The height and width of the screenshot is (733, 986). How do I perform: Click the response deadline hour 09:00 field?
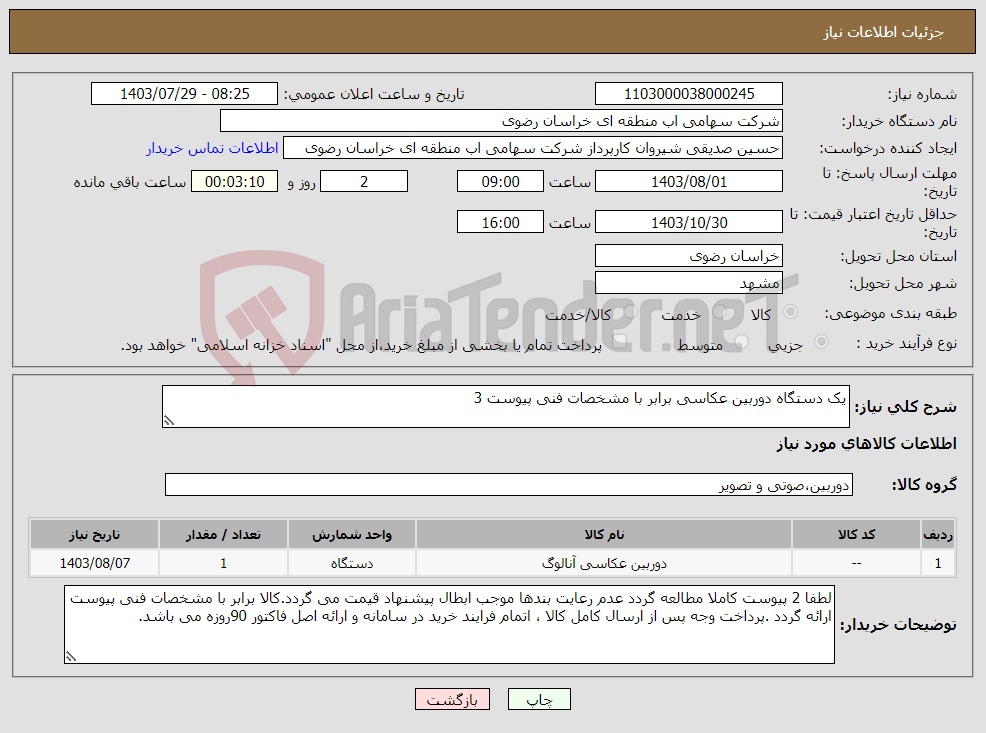(x=500, y=182)
